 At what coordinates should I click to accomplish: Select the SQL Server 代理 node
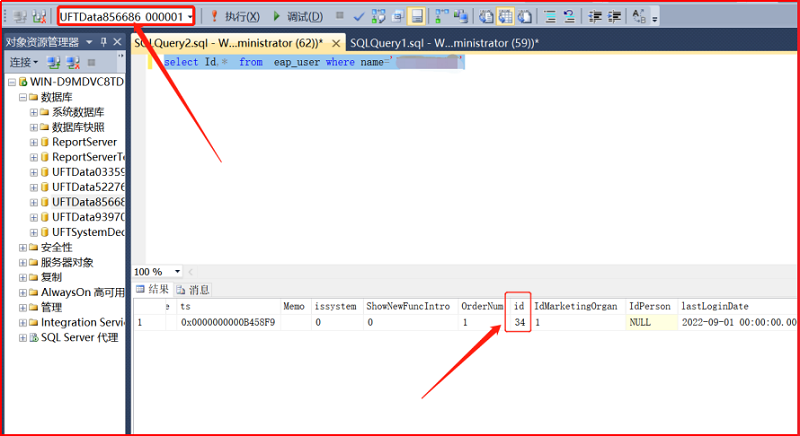79,338
